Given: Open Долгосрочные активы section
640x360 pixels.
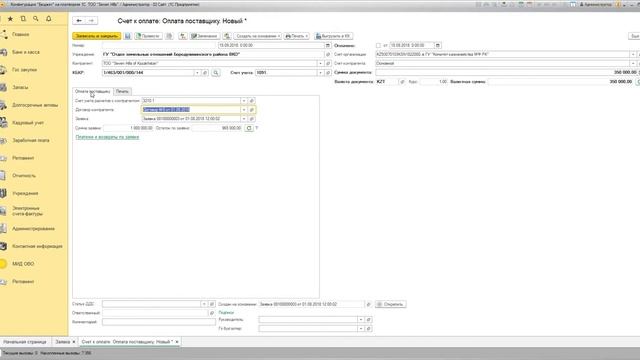Looking at the screenshot, I should [x=35, y=105].
